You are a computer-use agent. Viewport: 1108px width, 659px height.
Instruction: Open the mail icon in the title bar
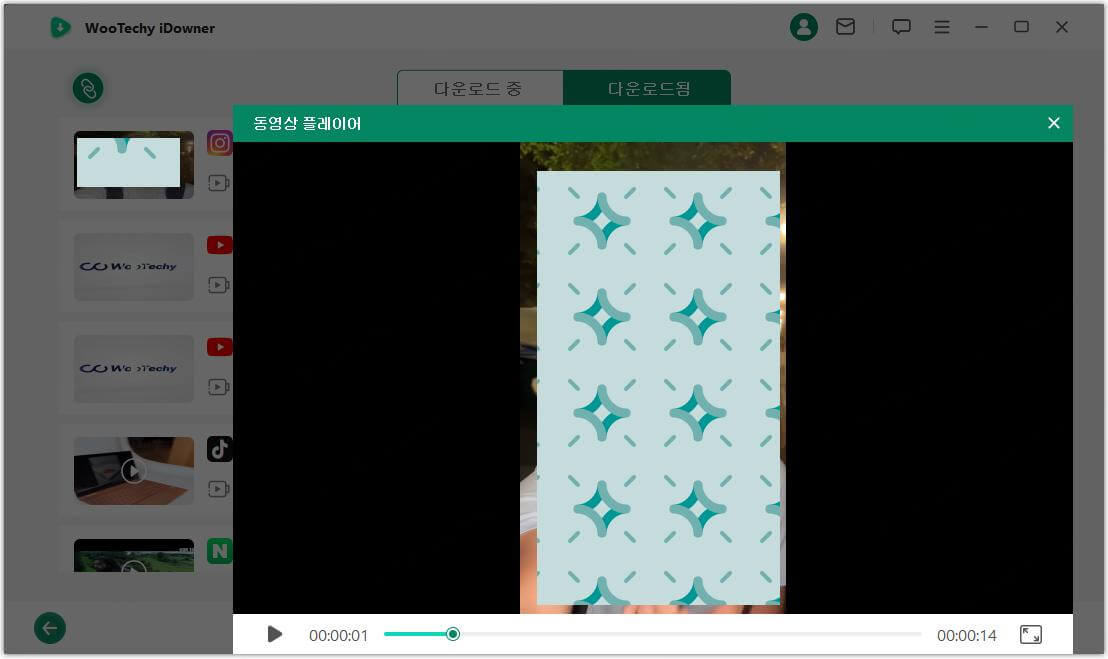pos(846,27)
